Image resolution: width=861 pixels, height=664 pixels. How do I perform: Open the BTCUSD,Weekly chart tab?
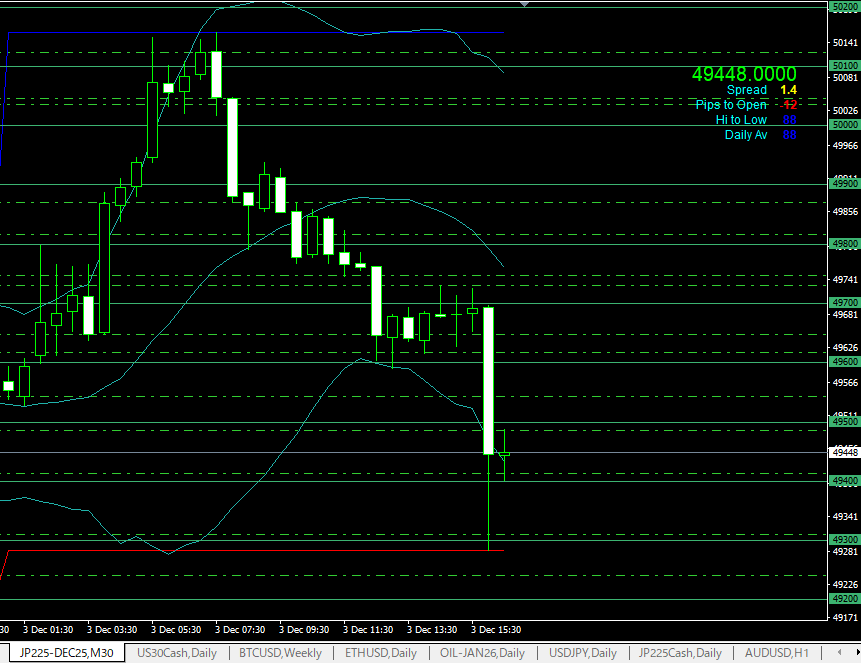tap(280, 653)
